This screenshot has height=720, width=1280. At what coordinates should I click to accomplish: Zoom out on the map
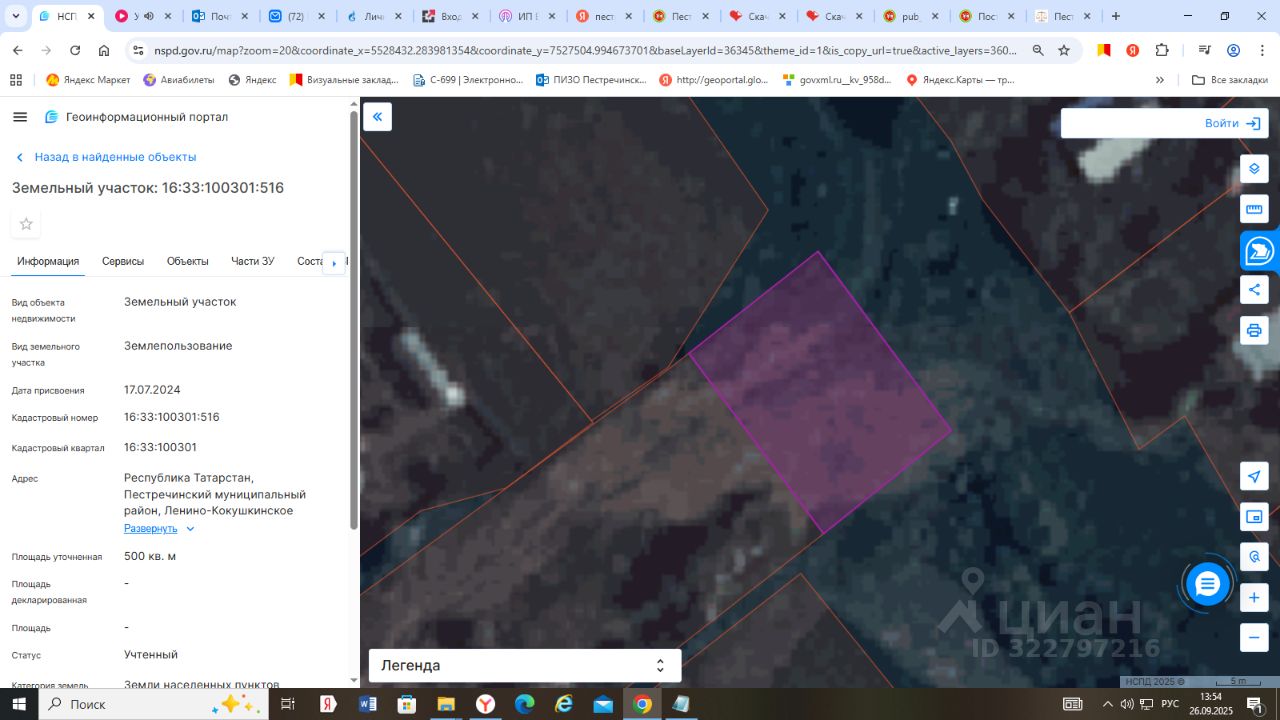(x=1254, y=637)
